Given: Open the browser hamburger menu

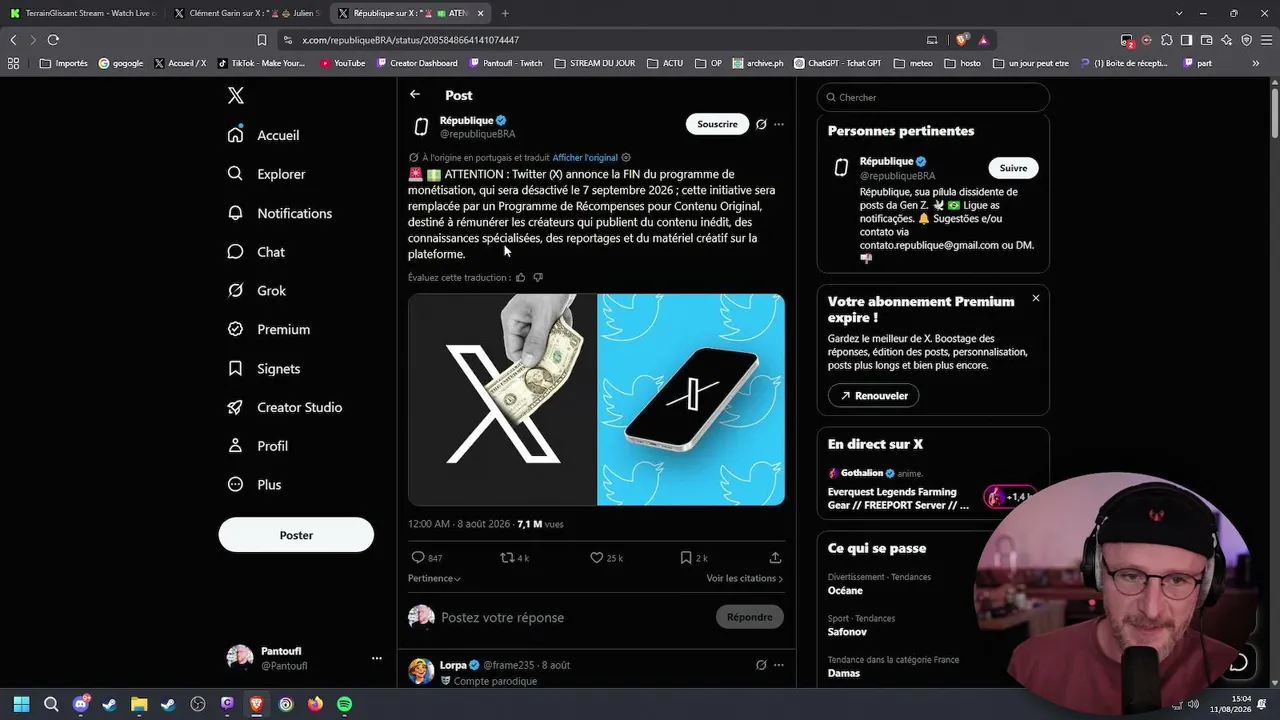Looking at the screenshot, I should point(1266,40).
